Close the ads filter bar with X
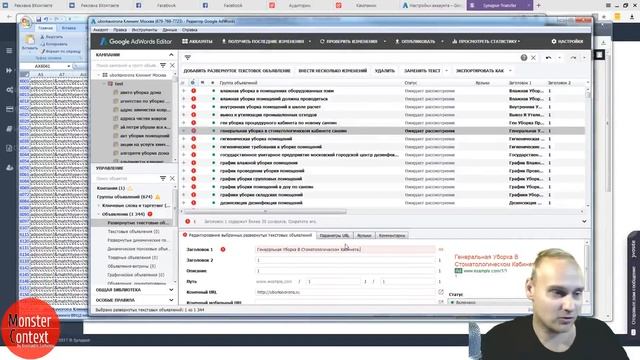The image size is (640, 360). click(x=533, y=58)
